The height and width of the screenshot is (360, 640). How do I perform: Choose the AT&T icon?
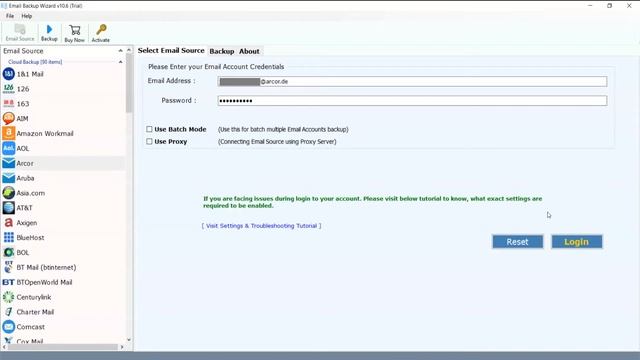coord(9,208)
